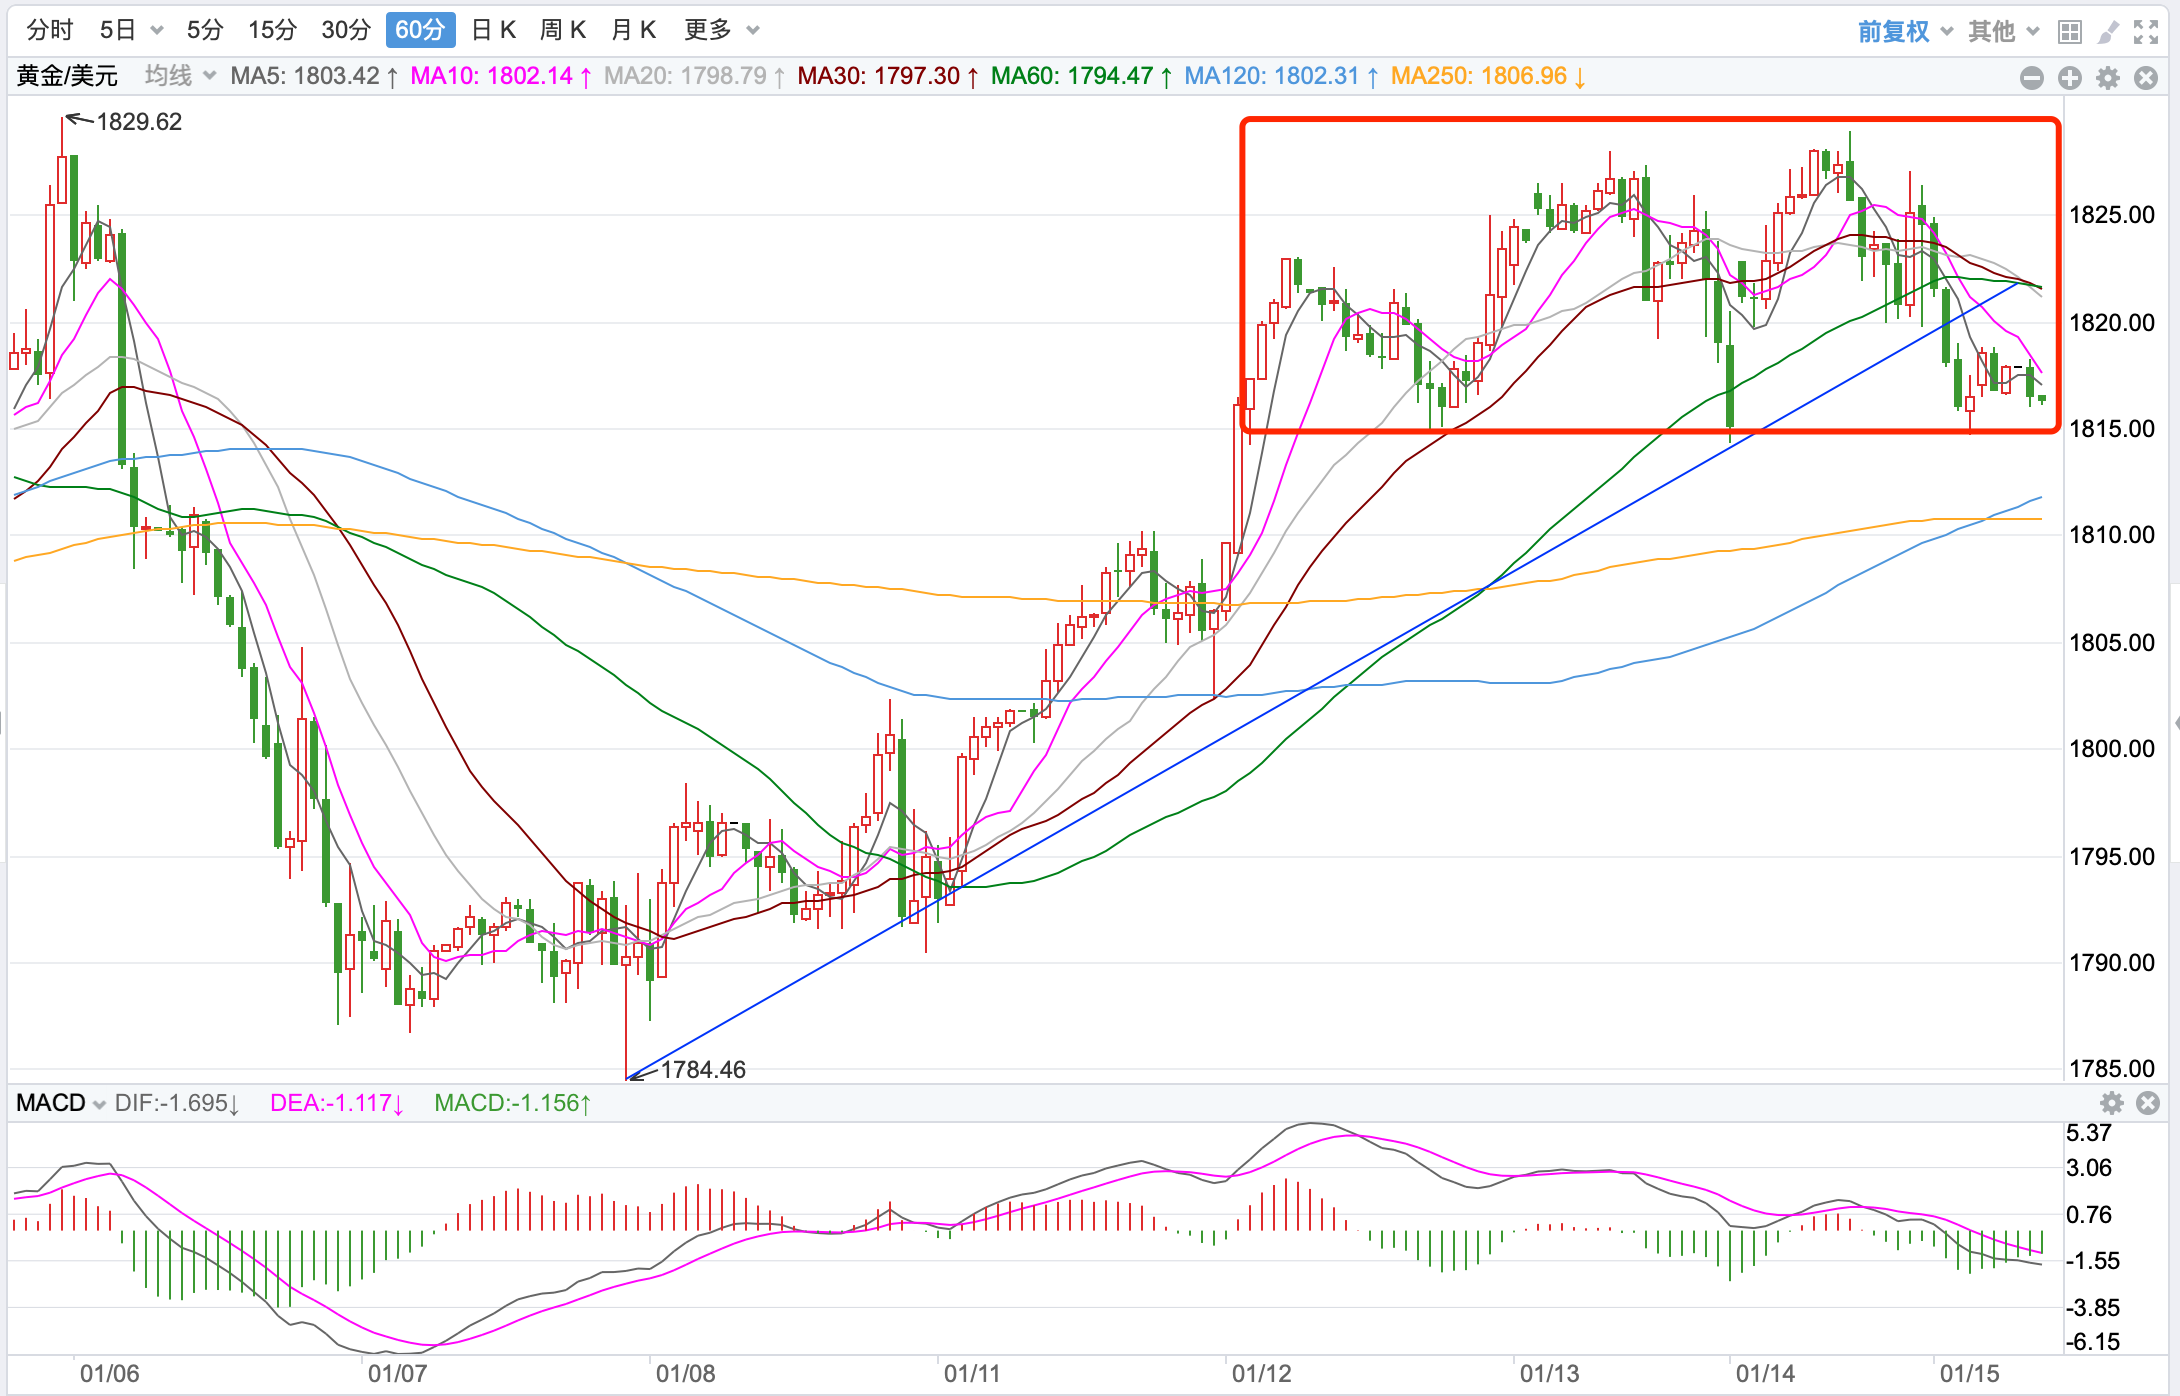Screen dimensions: 2180x1396
Task: Switch to the 15分 timeframe tab
Action: (x=272, y=30)
